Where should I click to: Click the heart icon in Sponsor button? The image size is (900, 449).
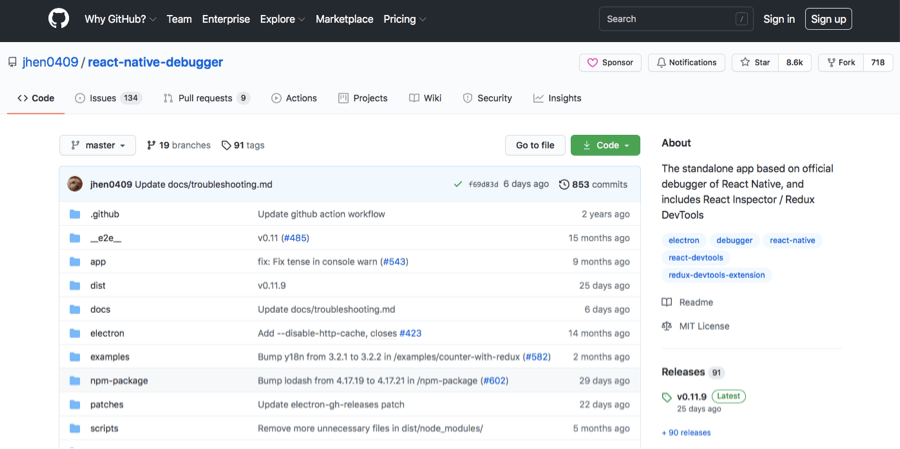click(592, 63)
